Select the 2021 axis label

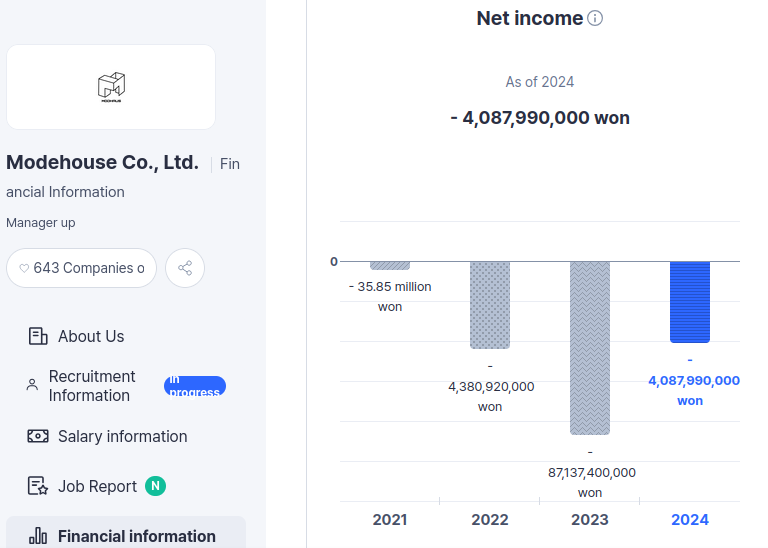pyautogui.click(x=390, y=520)
